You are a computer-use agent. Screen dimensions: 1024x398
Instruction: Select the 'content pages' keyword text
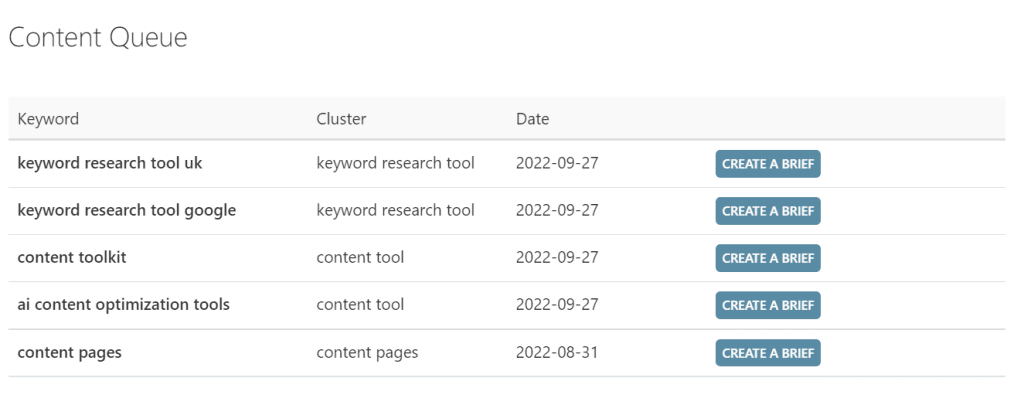click(69, 353)
